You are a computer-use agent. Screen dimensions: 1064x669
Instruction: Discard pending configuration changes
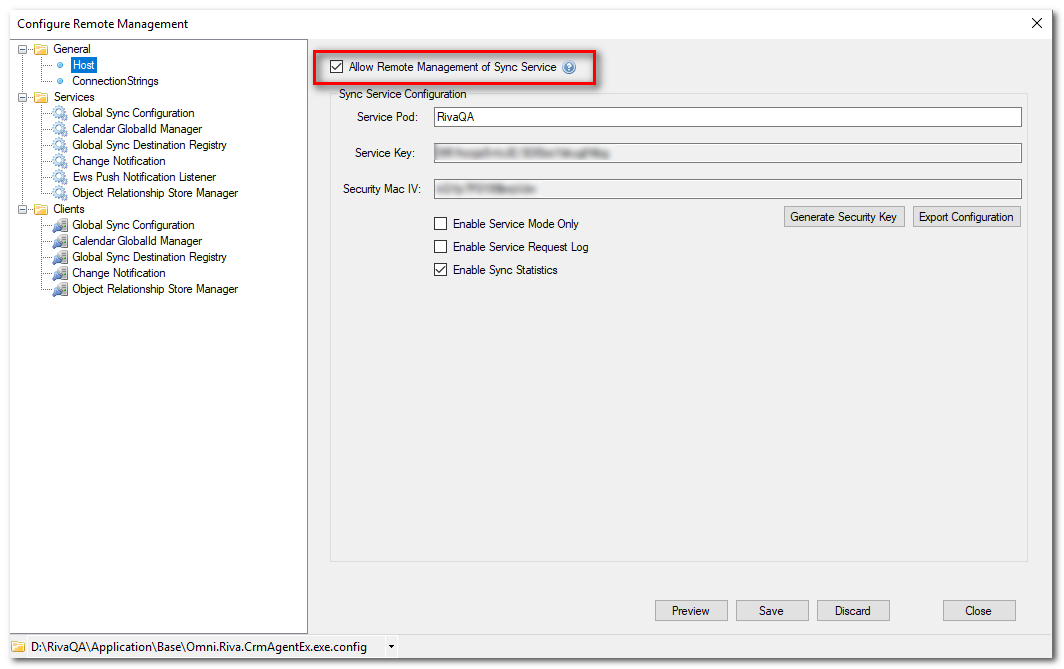[x=853, y=610]
